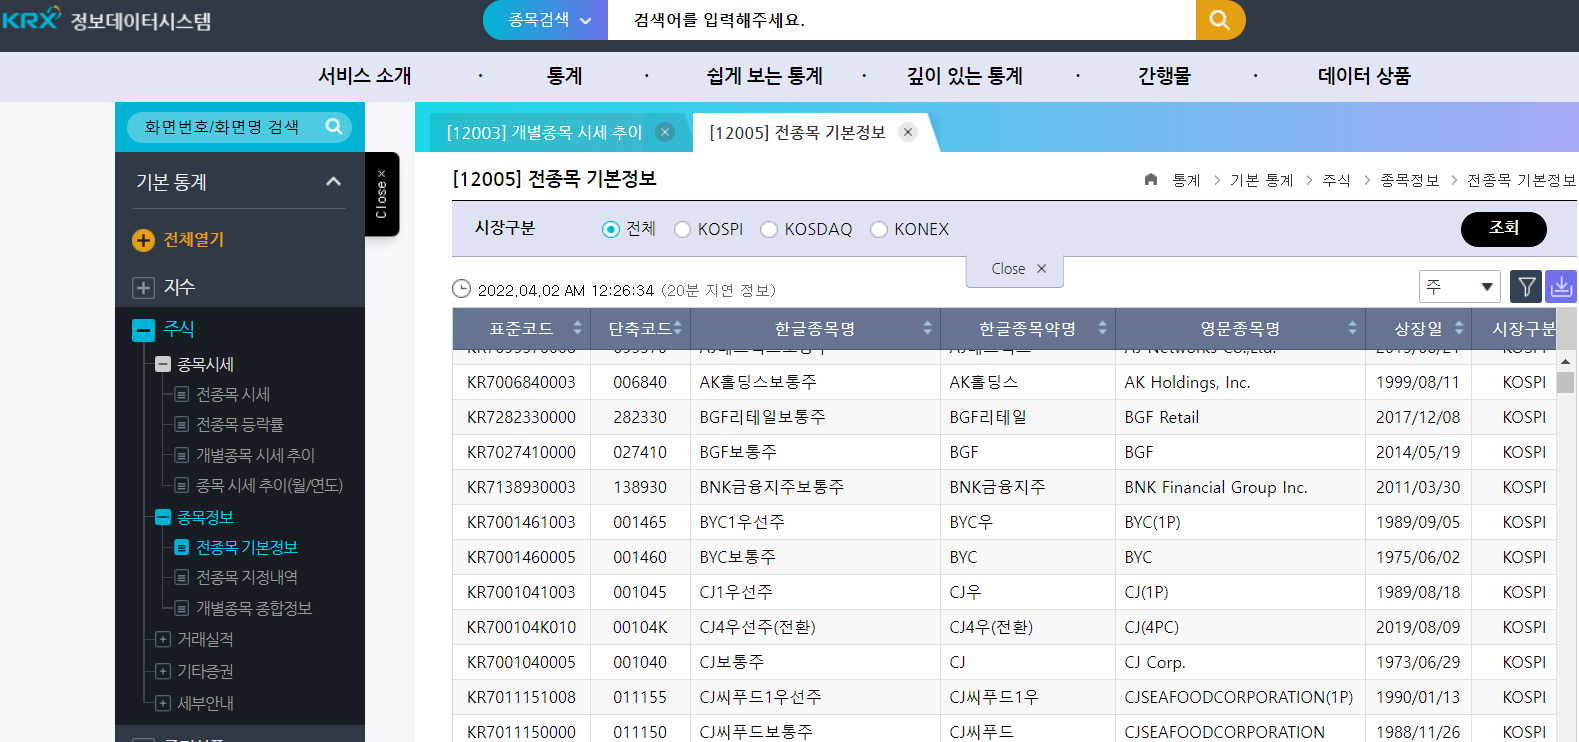Sort by 표준코드 column arrows
Viewport: 1579px width, 742px height.
pyautogui.click(x=577, y=328)
